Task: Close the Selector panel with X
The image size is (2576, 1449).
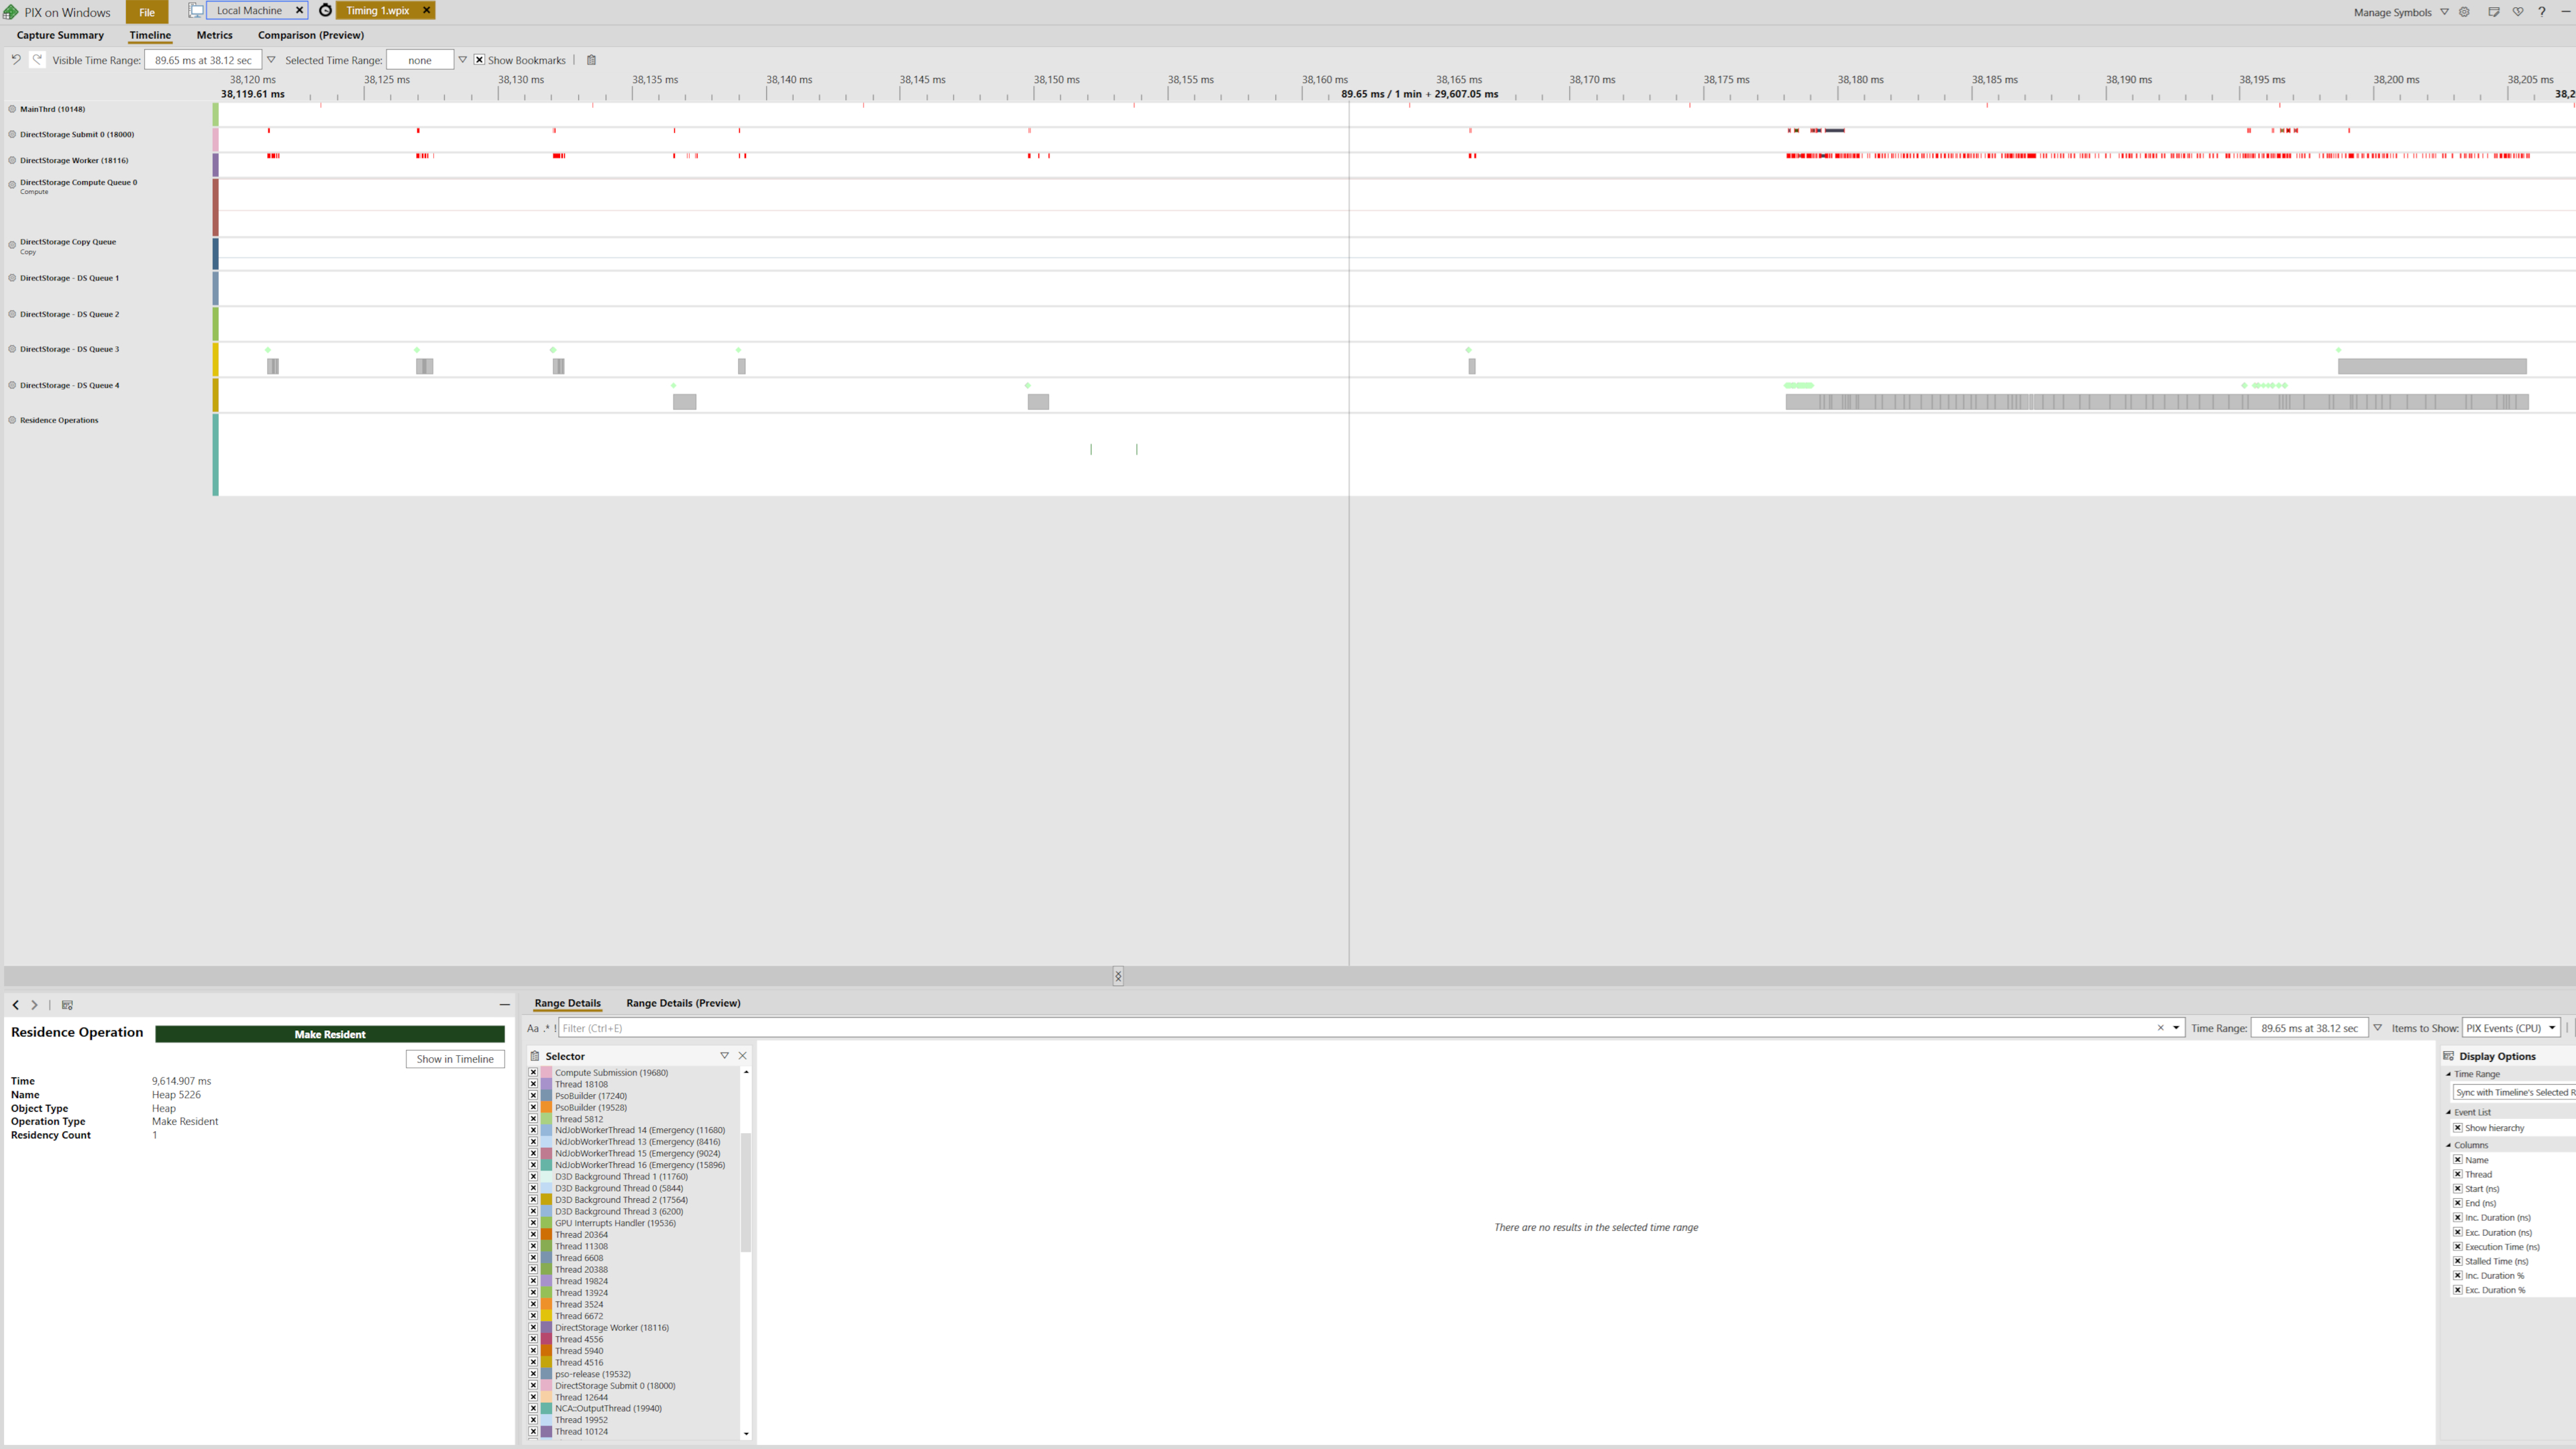Action: 742,1056
